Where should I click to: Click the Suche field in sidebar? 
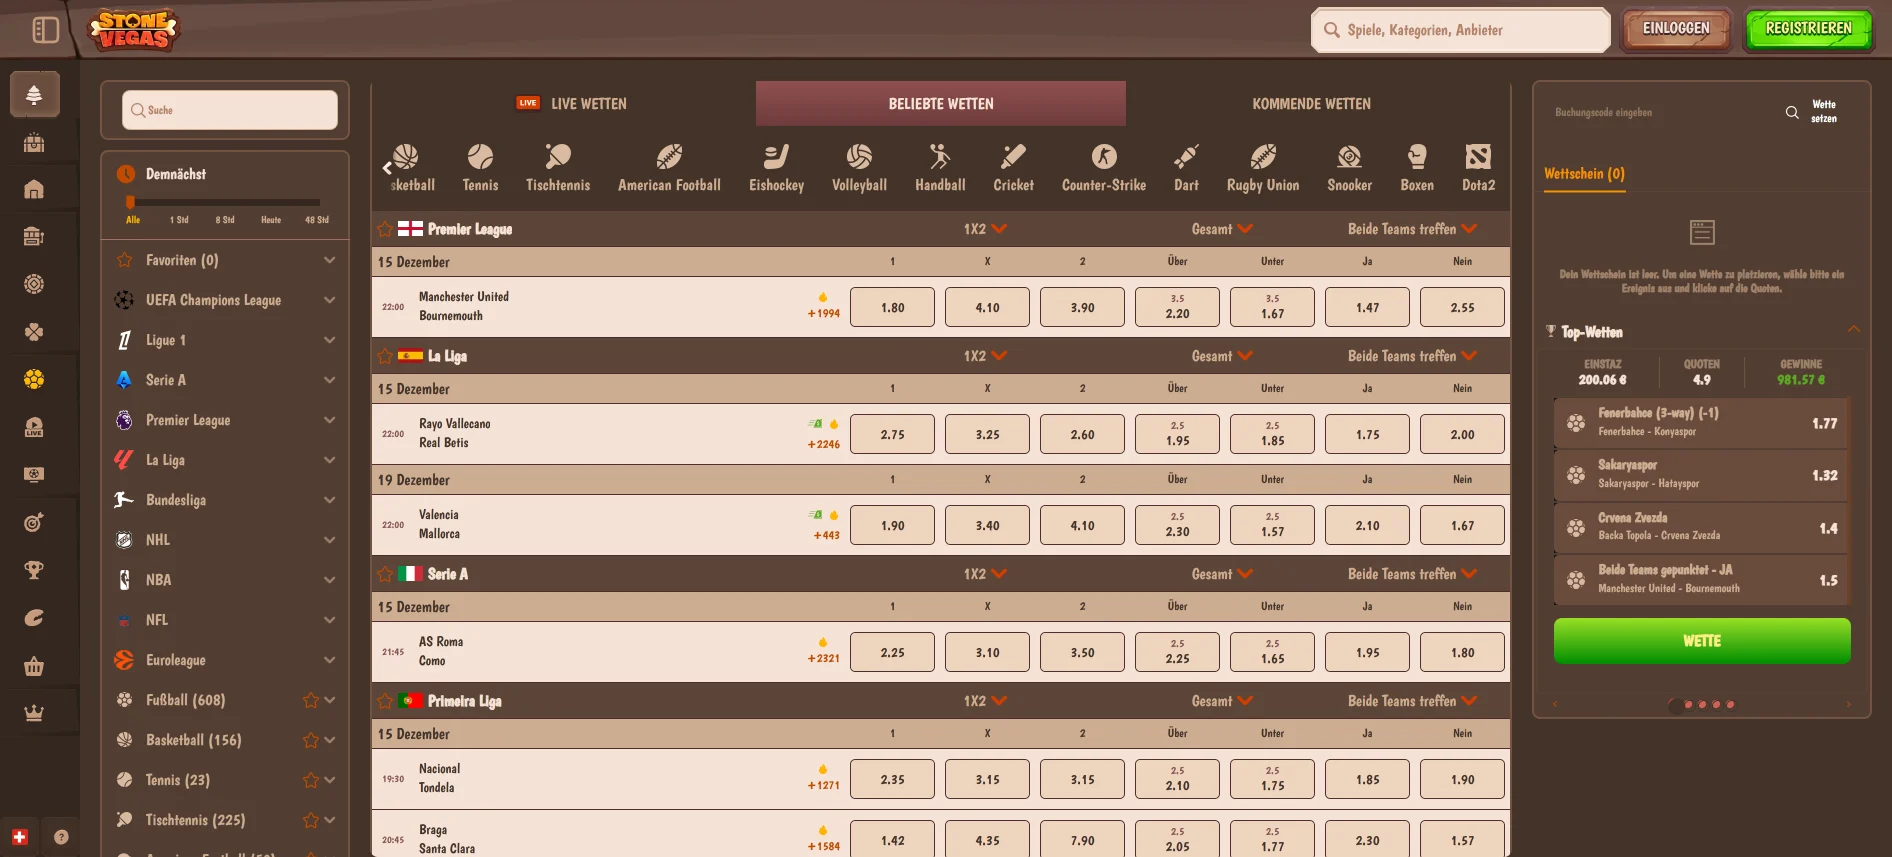click(230, 110)
